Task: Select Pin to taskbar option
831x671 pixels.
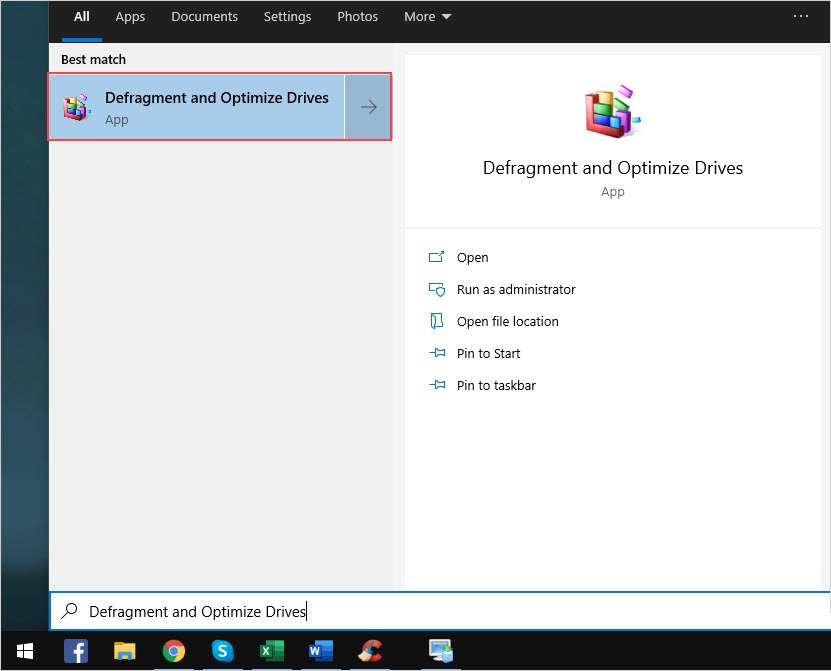Action: [495, 386]
